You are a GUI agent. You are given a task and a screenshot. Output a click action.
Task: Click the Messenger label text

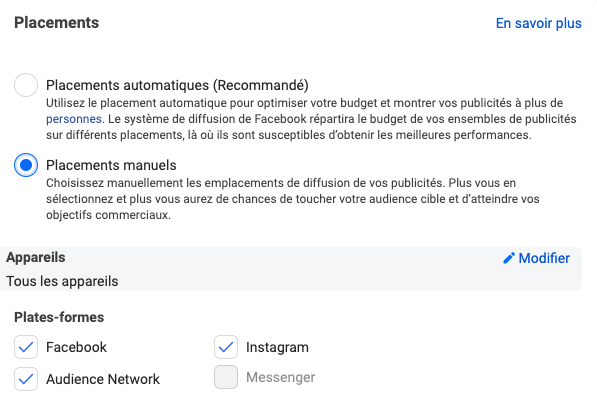[281, 377]
